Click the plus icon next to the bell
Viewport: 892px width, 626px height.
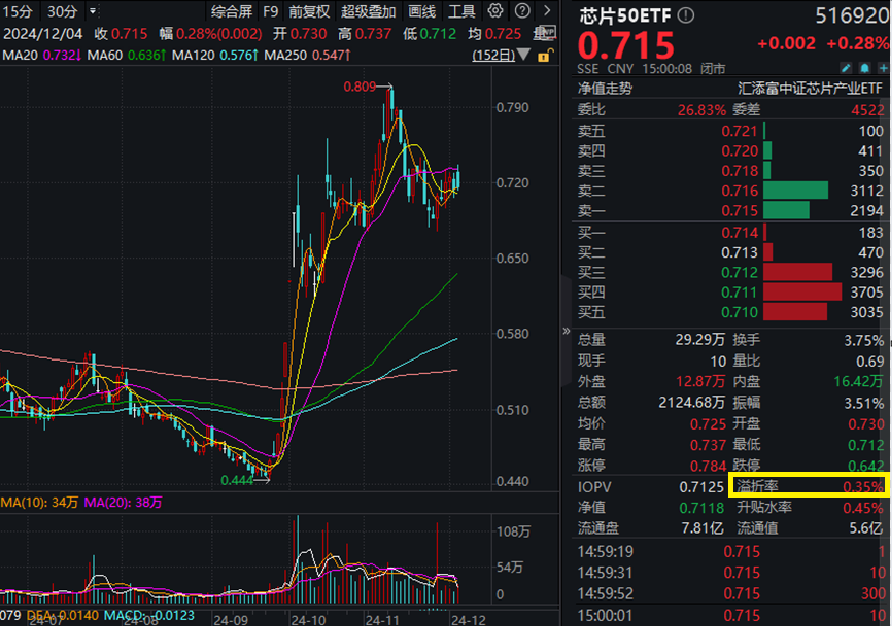pyautogui.click(x=884, y=67)
